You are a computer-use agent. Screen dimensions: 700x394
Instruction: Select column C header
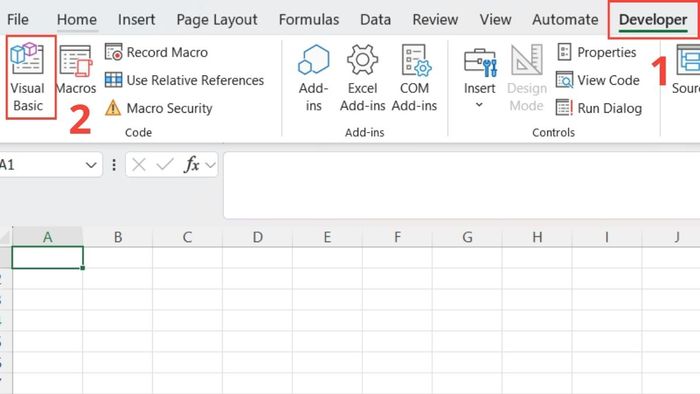[188, 237]
